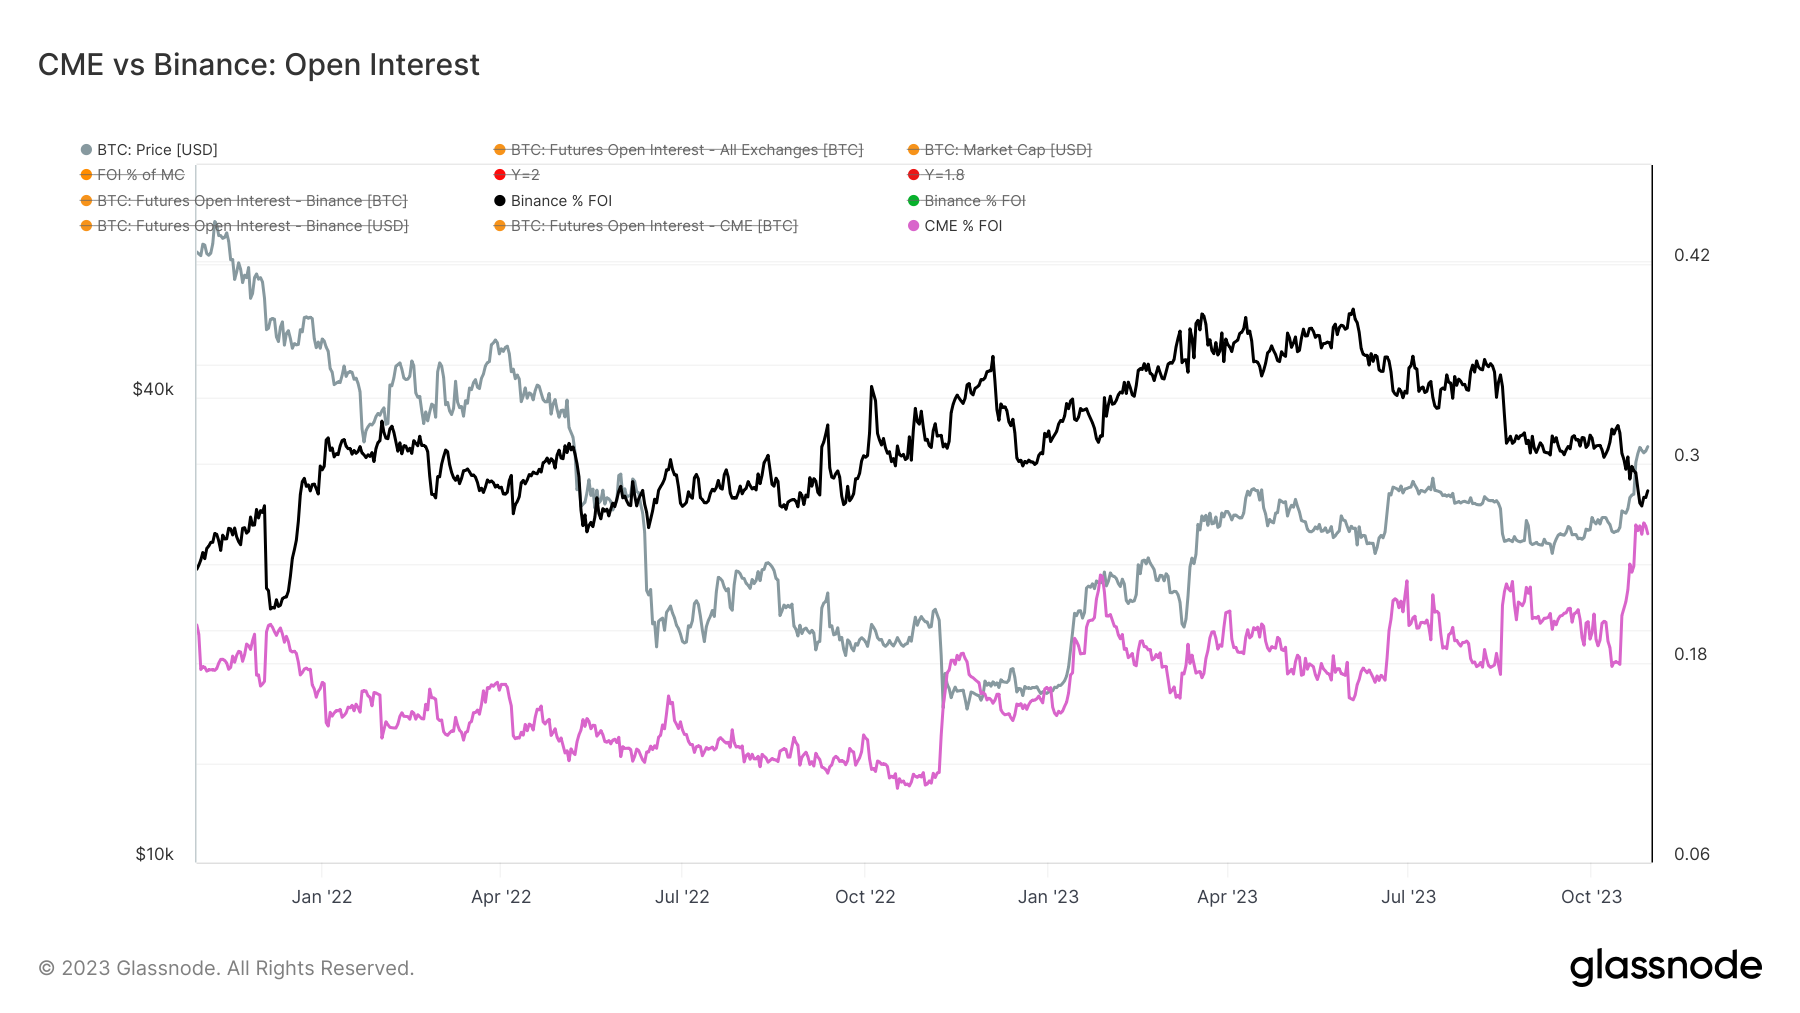
Task: Click the gray dot beside BTC: Price [USD]
Action: [87, 150]
